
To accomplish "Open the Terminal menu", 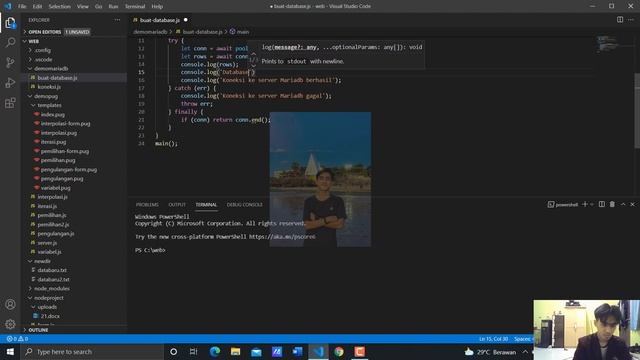I will pos(135,7).
